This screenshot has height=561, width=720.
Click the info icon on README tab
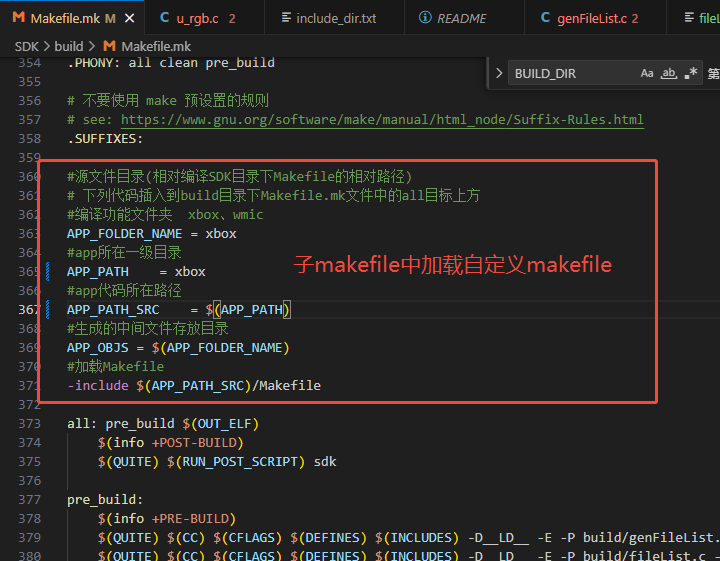(x=425, y=17)
